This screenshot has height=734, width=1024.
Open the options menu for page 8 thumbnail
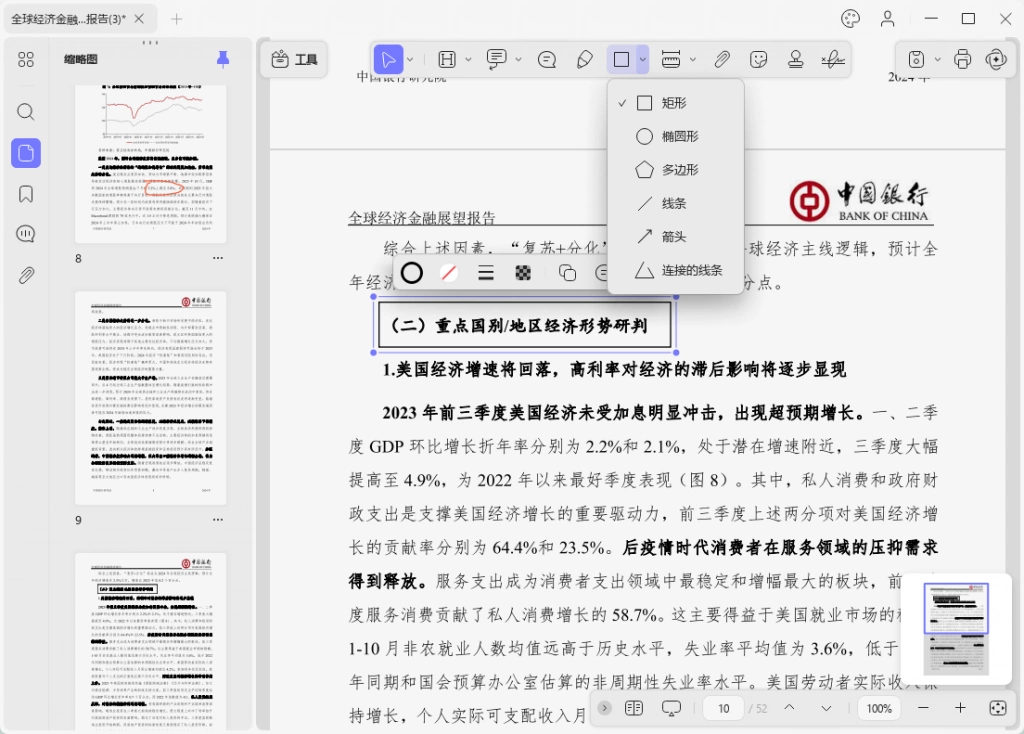click(217, 258)
